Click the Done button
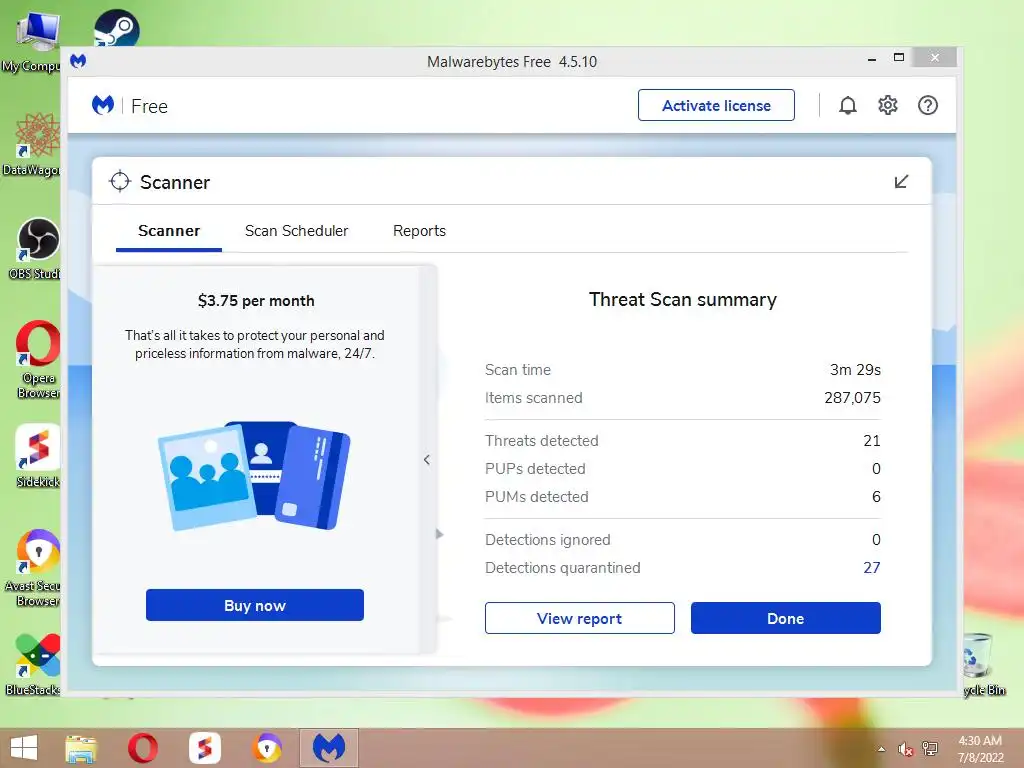 click(x=786, y=618)
